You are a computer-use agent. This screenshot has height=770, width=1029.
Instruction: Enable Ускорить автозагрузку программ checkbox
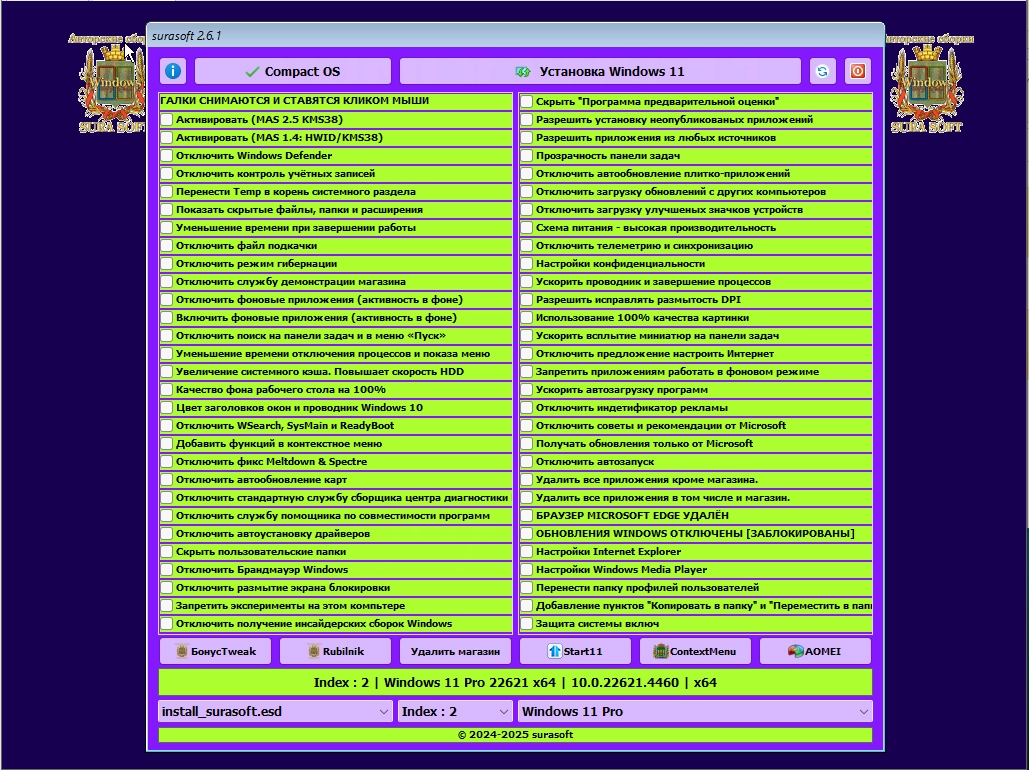click(526, 389)
